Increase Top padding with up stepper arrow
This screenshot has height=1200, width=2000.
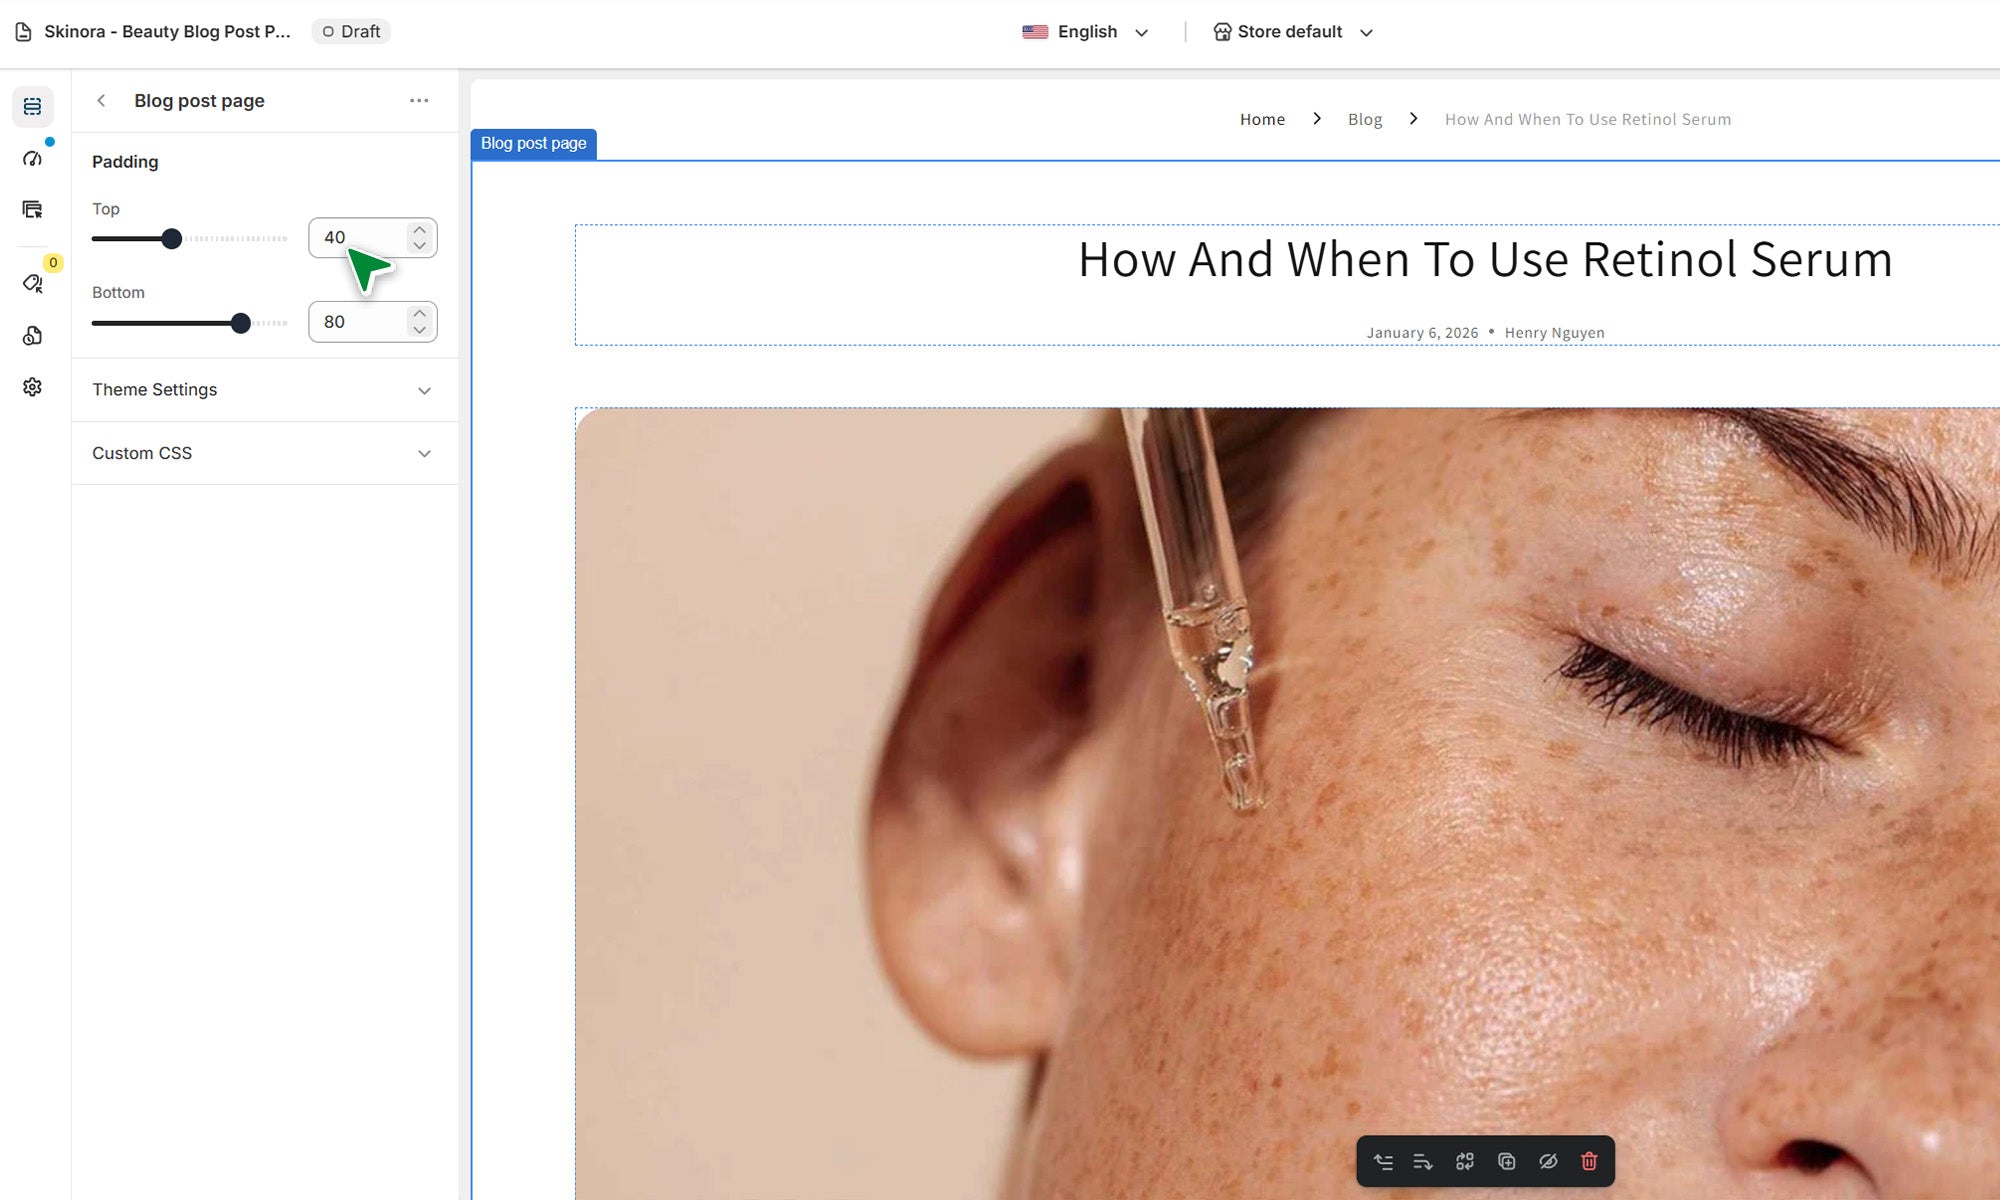(420, 230)
